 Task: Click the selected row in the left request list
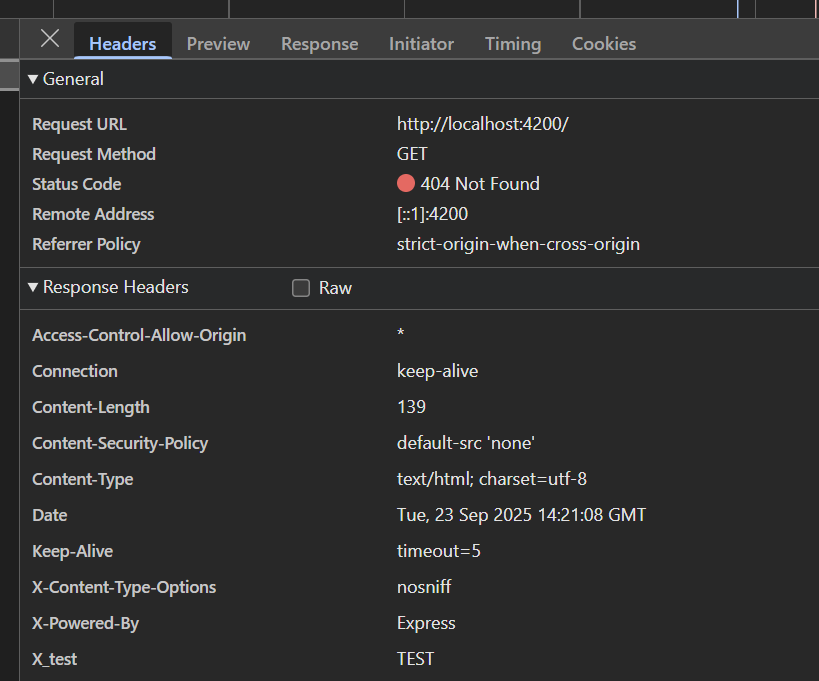pyautogui.click(x=9, y=75)
